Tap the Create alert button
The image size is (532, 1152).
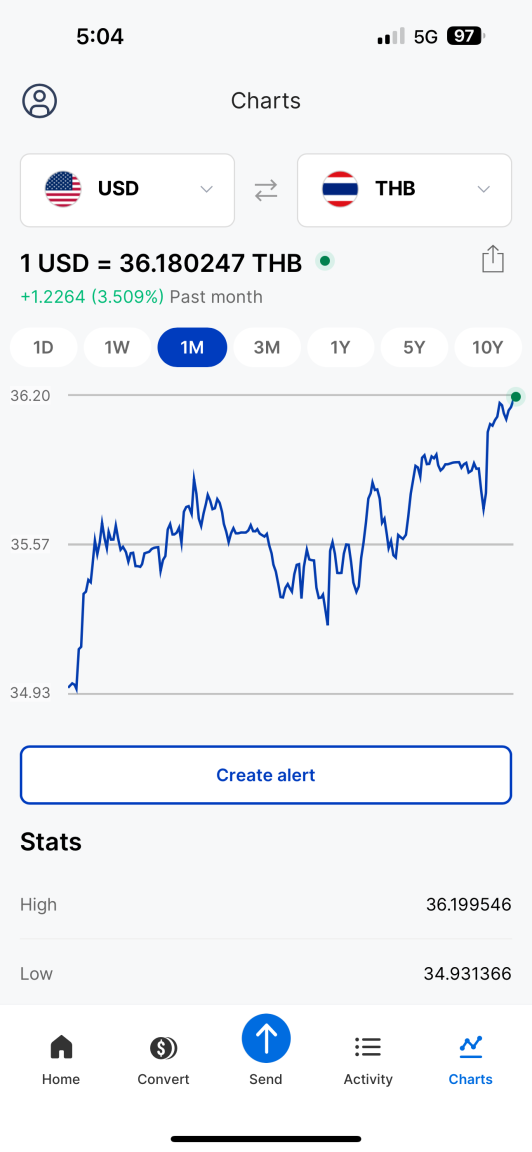[266, 775]
